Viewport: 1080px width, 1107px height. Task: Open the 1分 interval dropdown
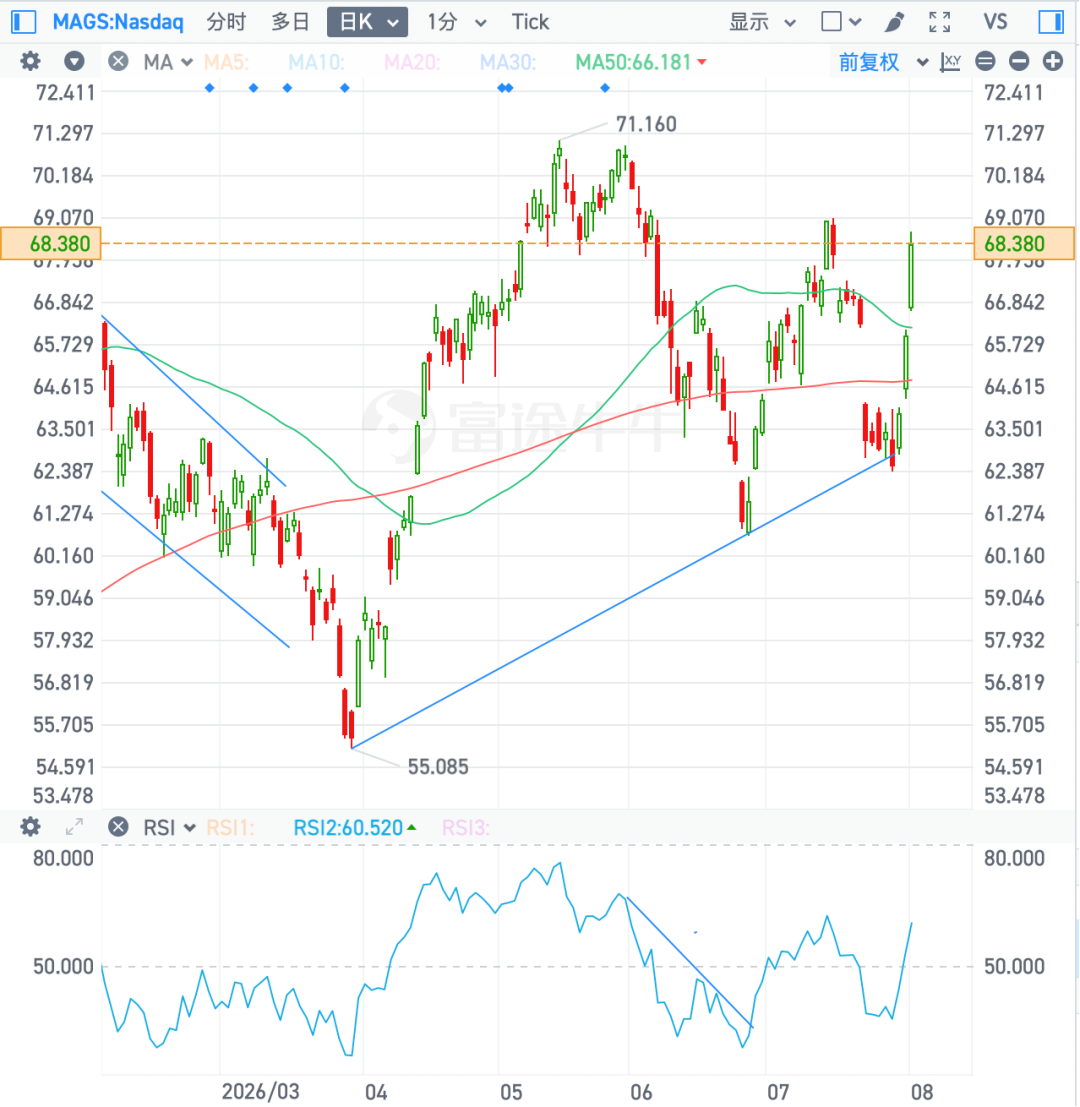[x=457, y=22]
